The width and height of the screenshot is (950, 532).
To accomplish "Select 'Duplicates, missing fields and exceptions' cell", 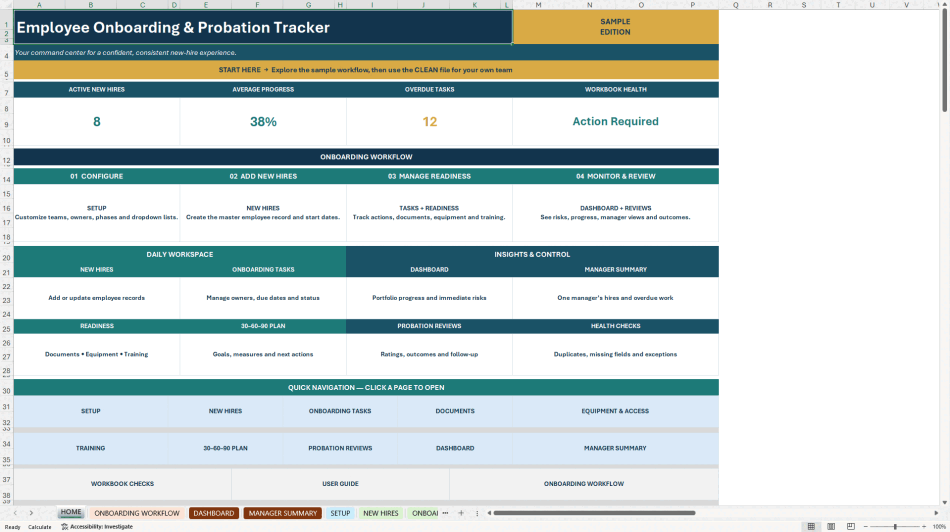I will tap(616, 354).
